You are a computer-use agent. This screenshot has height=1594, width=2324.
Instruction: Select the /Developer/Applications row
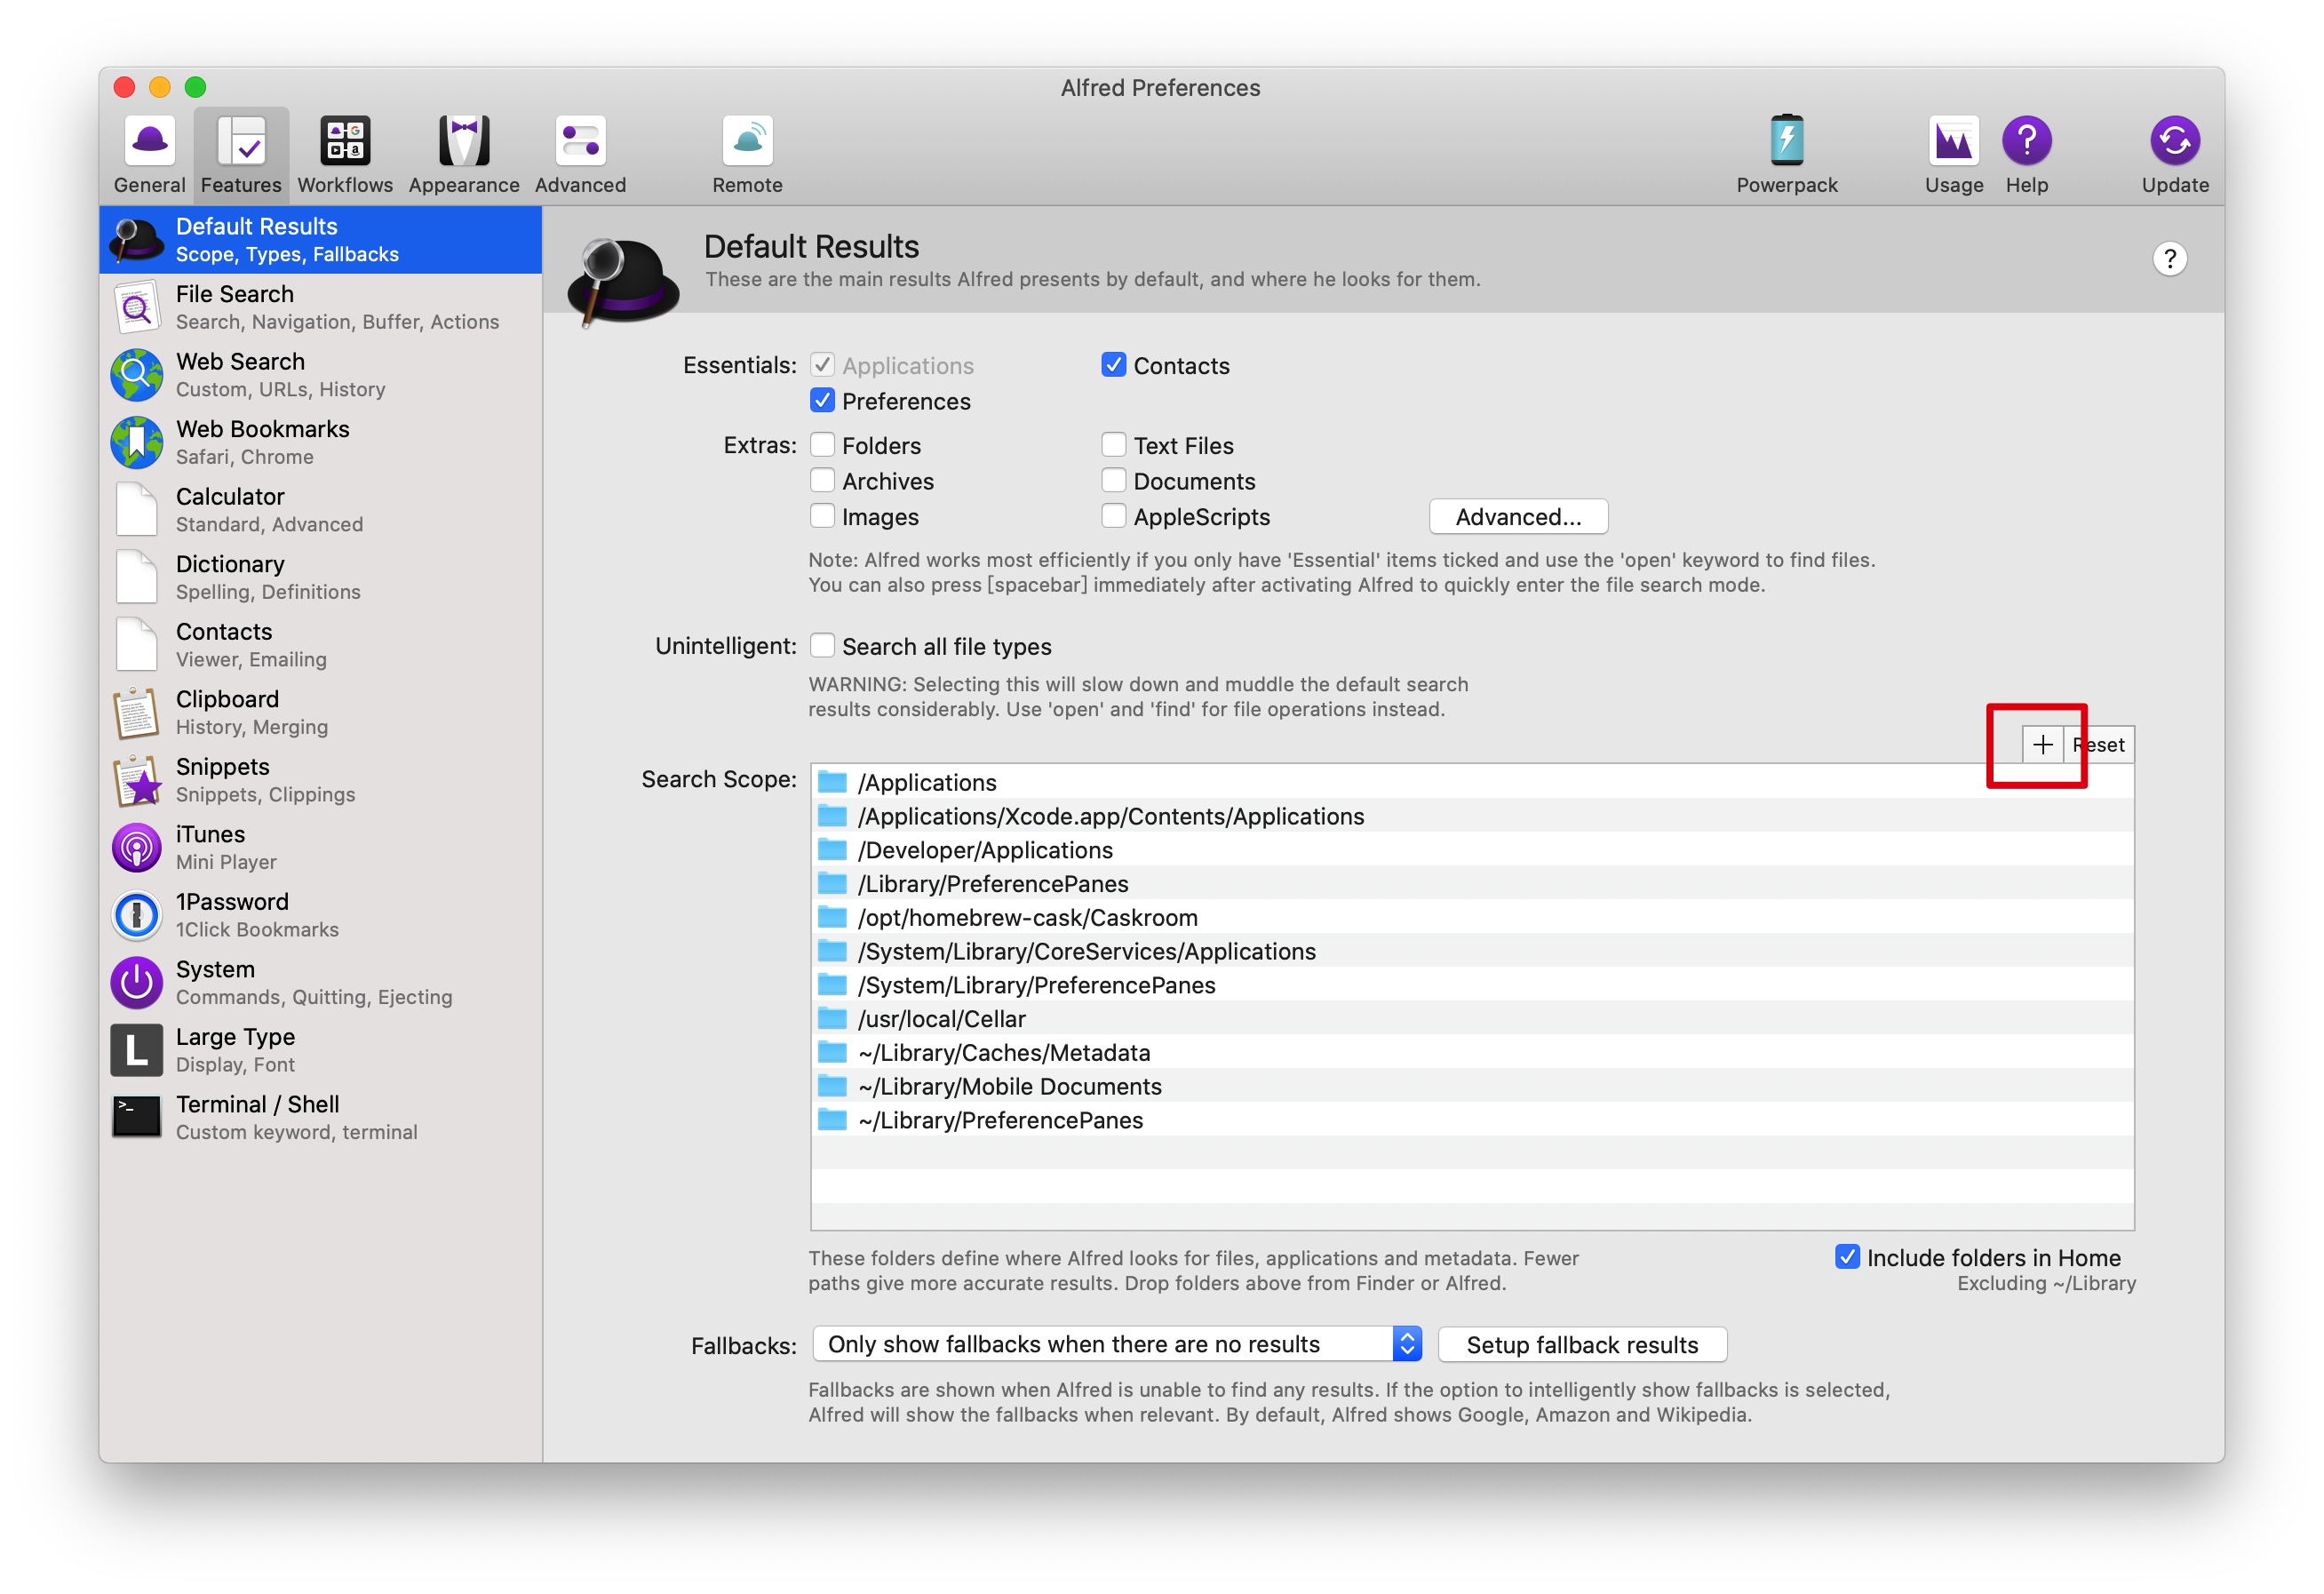coord(1472,850)
